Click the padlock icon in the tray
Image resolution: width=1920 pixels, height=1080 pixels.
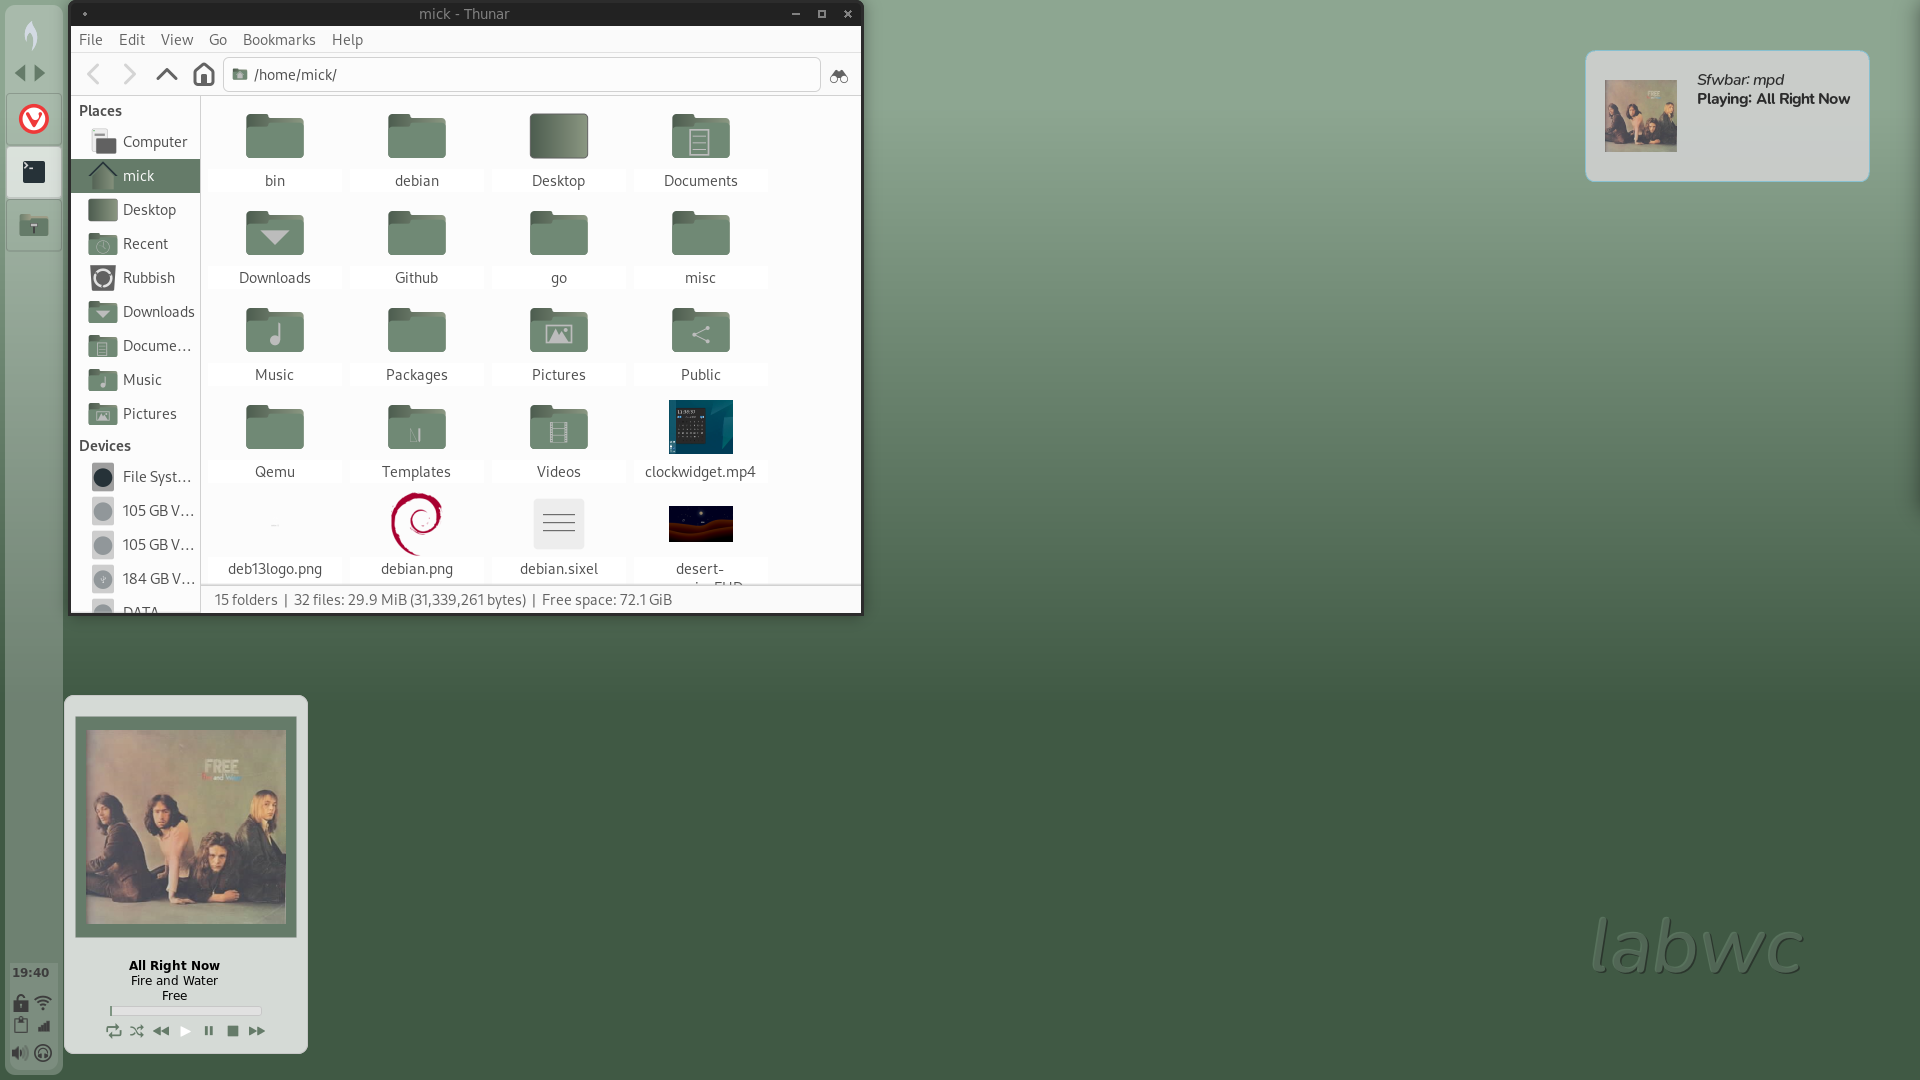[x=20, y=1002]
